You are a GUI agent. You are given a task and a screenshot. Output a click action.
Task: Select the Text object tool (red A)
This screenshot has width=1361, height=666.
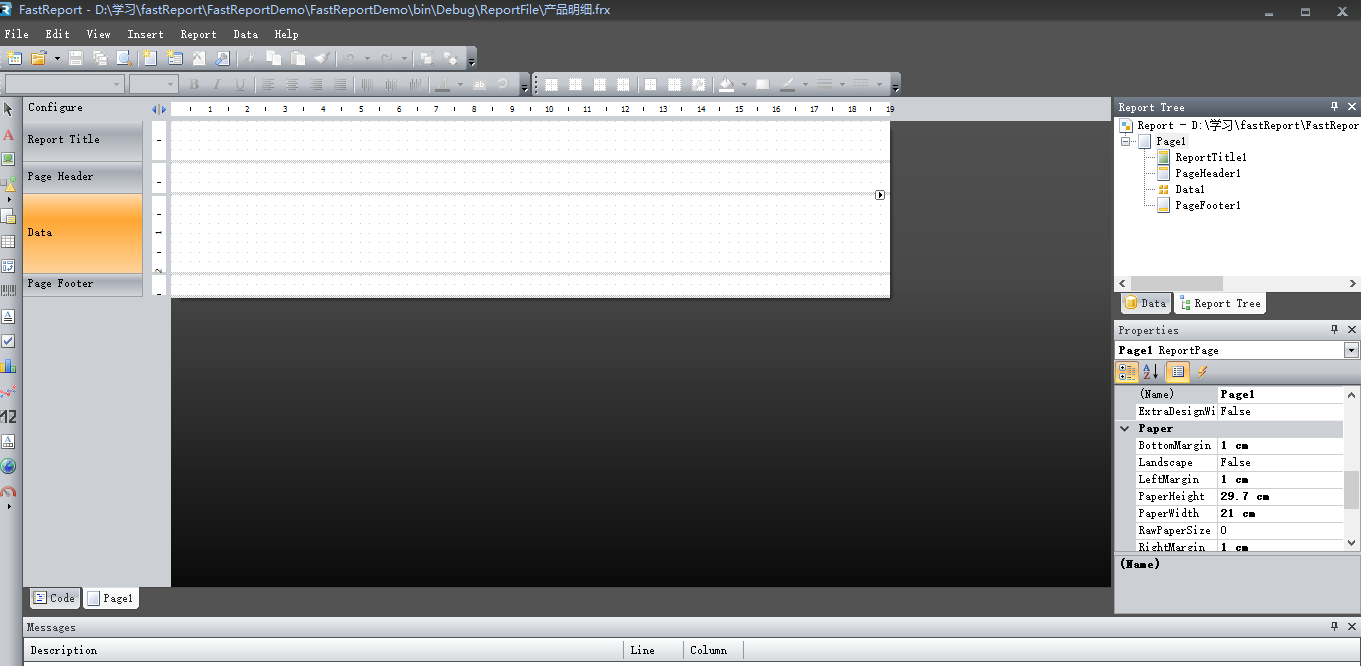point(8,134)
